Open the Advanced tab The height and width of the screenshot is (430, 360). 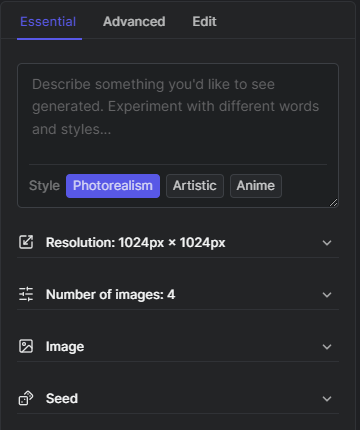point(134,22)
